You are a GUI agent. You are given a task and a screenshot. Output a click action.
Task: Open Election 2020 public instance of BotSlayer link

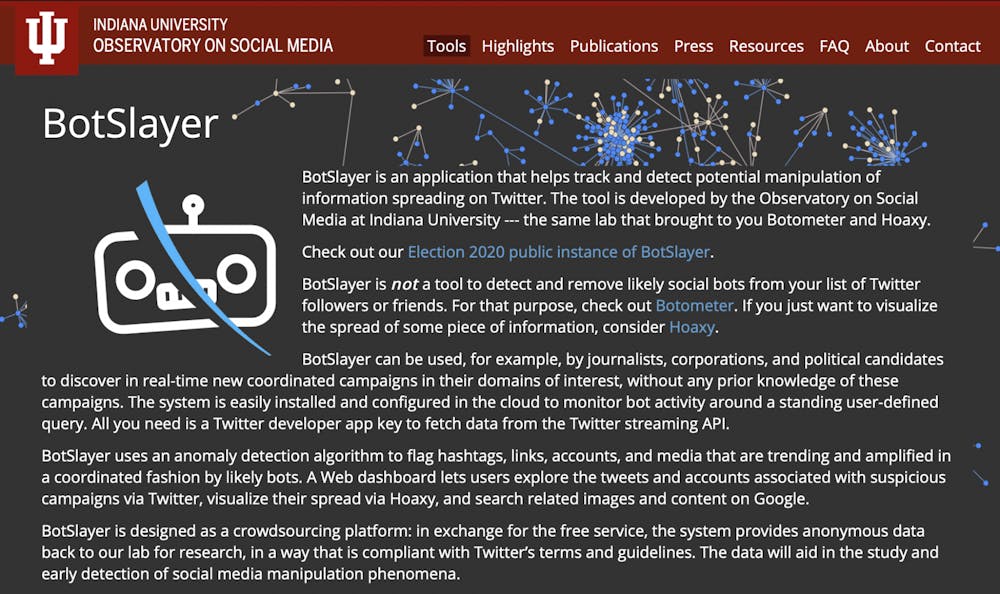click(x=559, y=252)
